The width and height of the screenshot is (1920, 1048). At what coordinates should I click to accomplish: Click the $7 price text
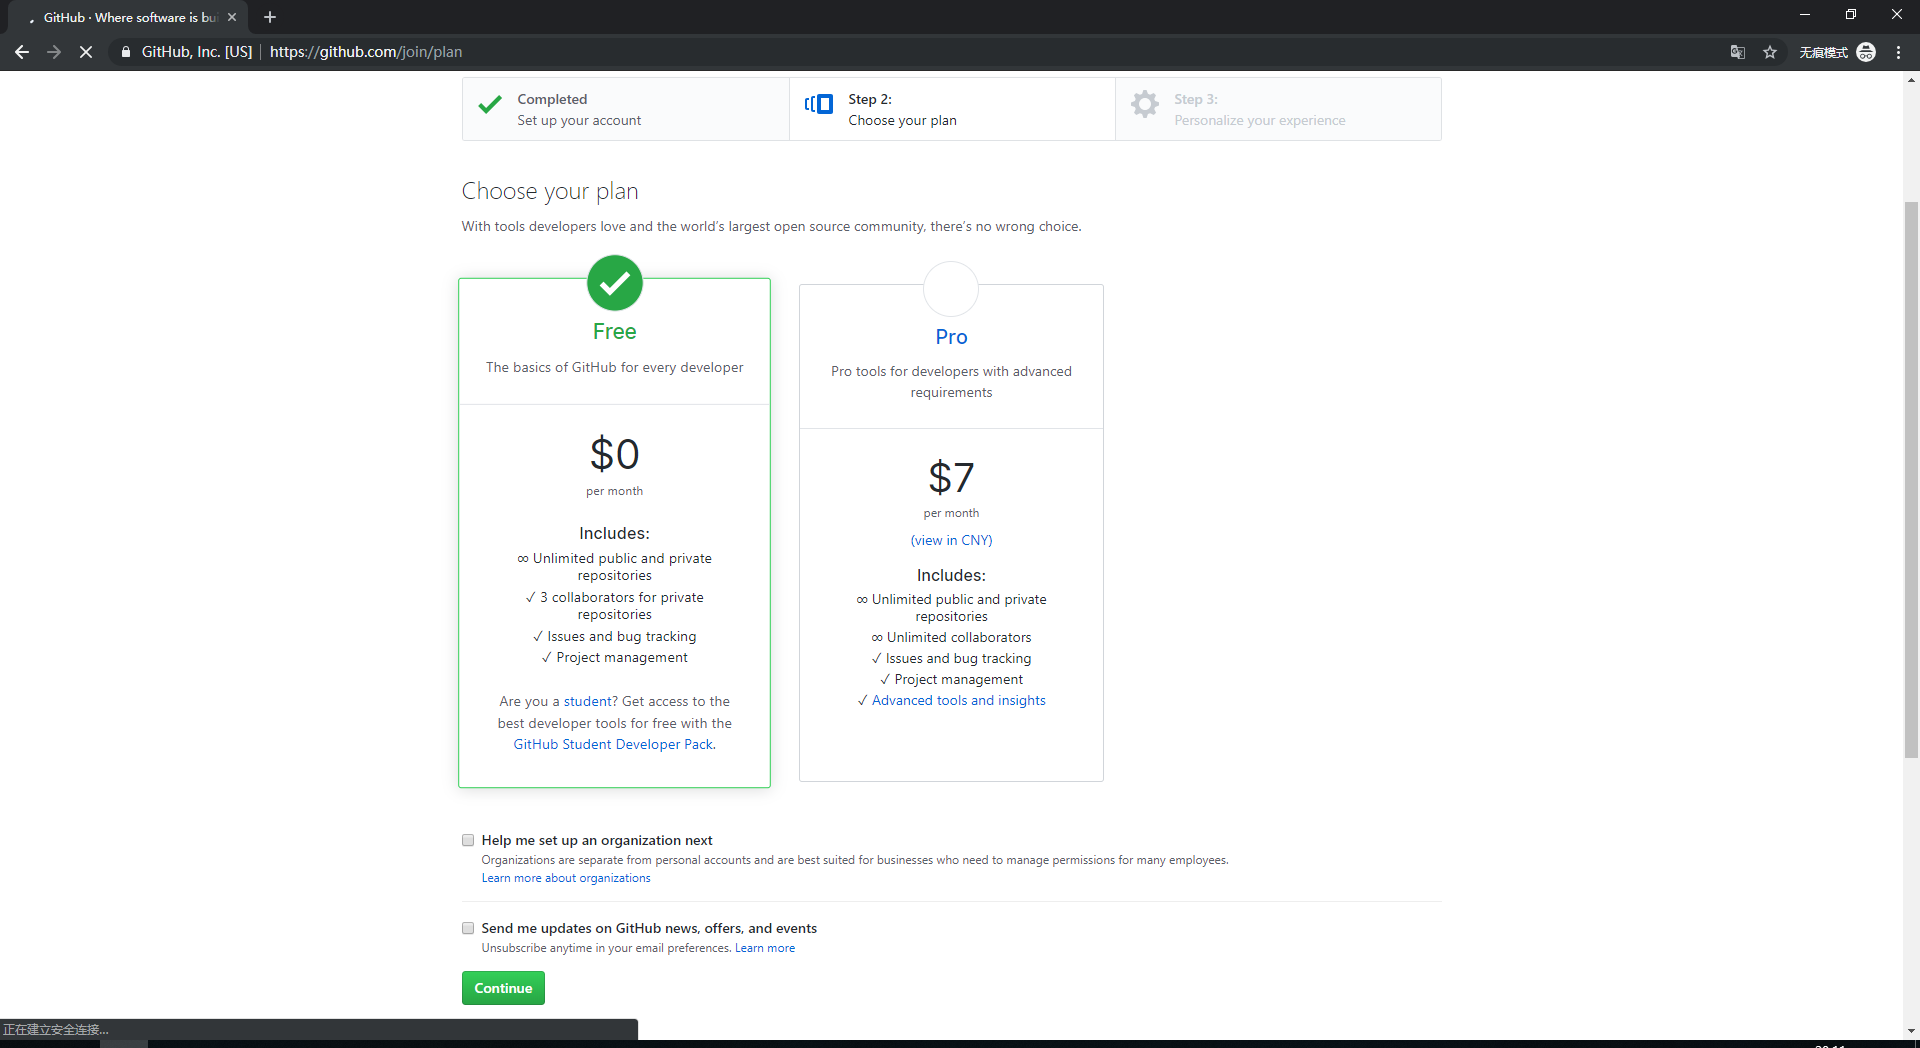coord(951,477)
